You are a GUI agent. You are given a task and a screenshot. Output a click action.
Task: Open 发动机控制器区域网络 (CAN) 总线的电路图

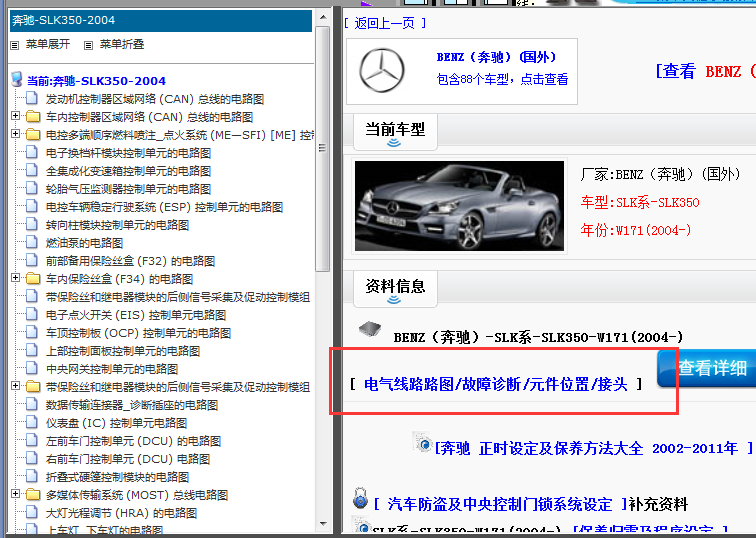point(155,99)
